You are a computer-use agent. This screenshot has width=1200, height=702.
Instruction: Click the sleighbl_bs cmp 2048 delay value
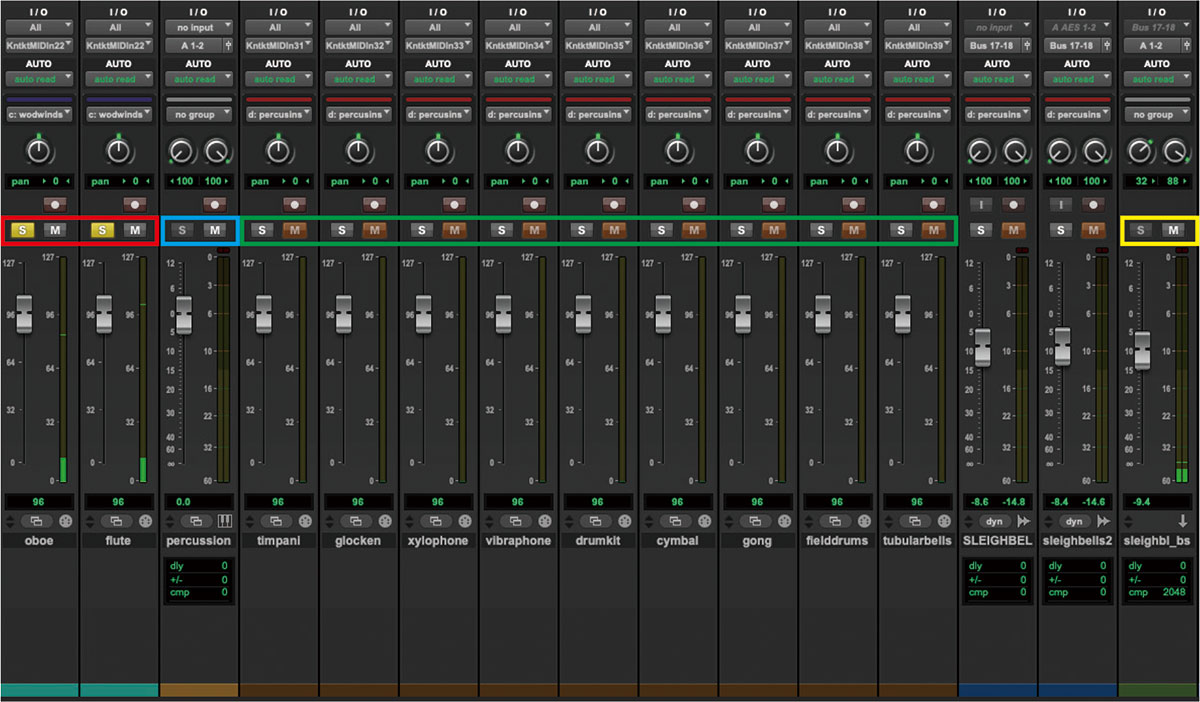tap(1172, 592)
